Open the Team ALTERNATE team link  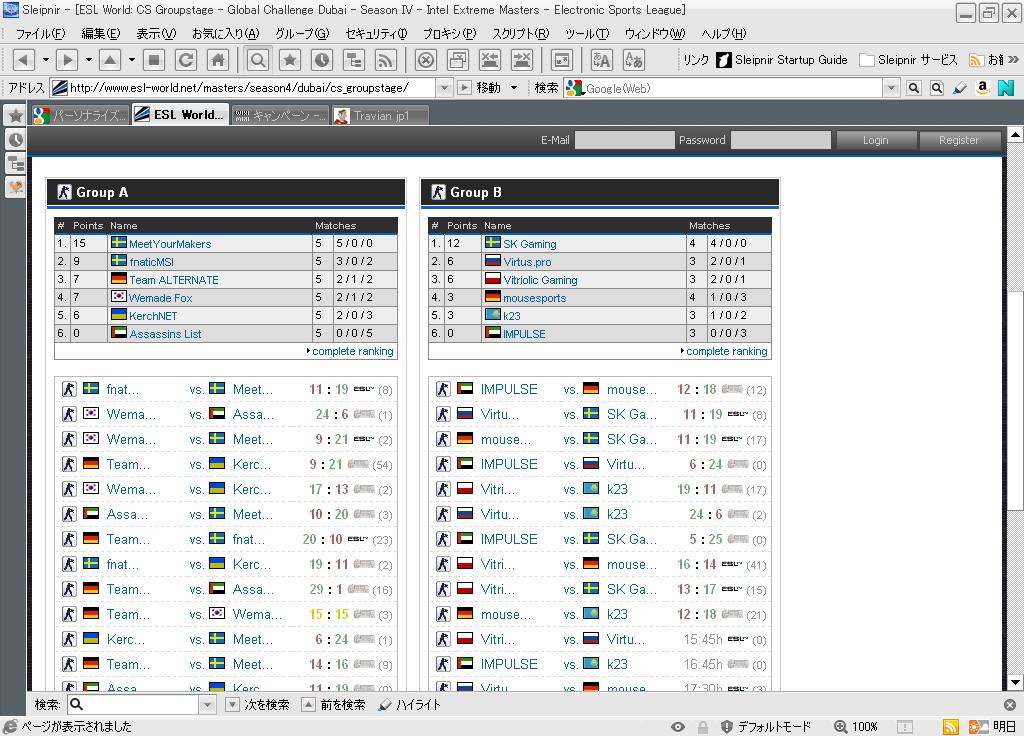click(x=174, y=280)
